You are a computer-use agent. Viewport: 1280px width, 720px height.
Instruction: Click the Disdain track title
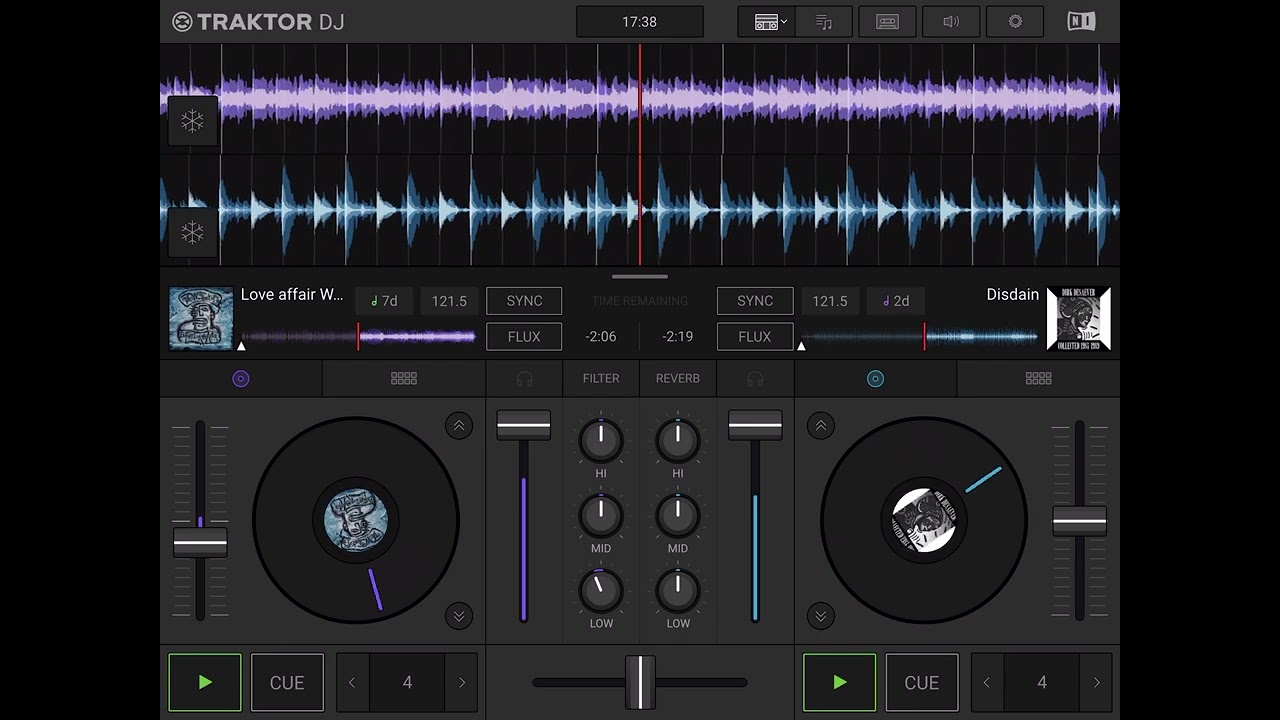[1013, 295]
